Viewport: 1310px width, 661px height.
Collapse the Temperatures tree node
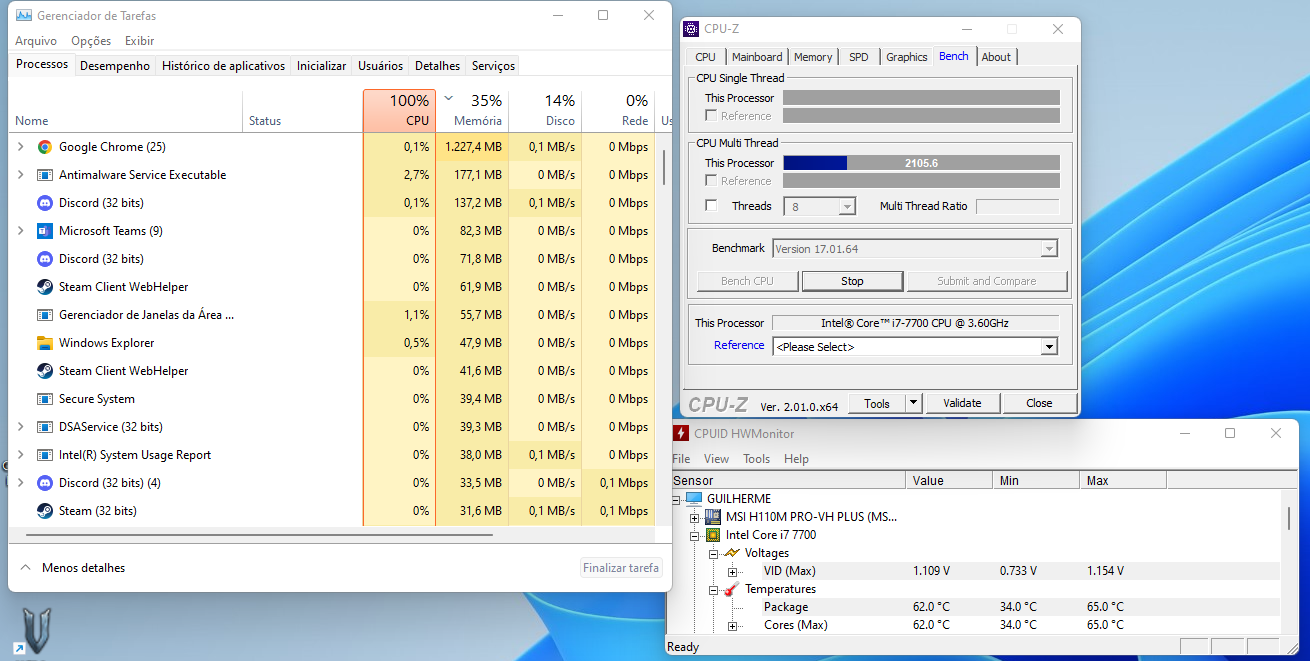pos(713,589)
